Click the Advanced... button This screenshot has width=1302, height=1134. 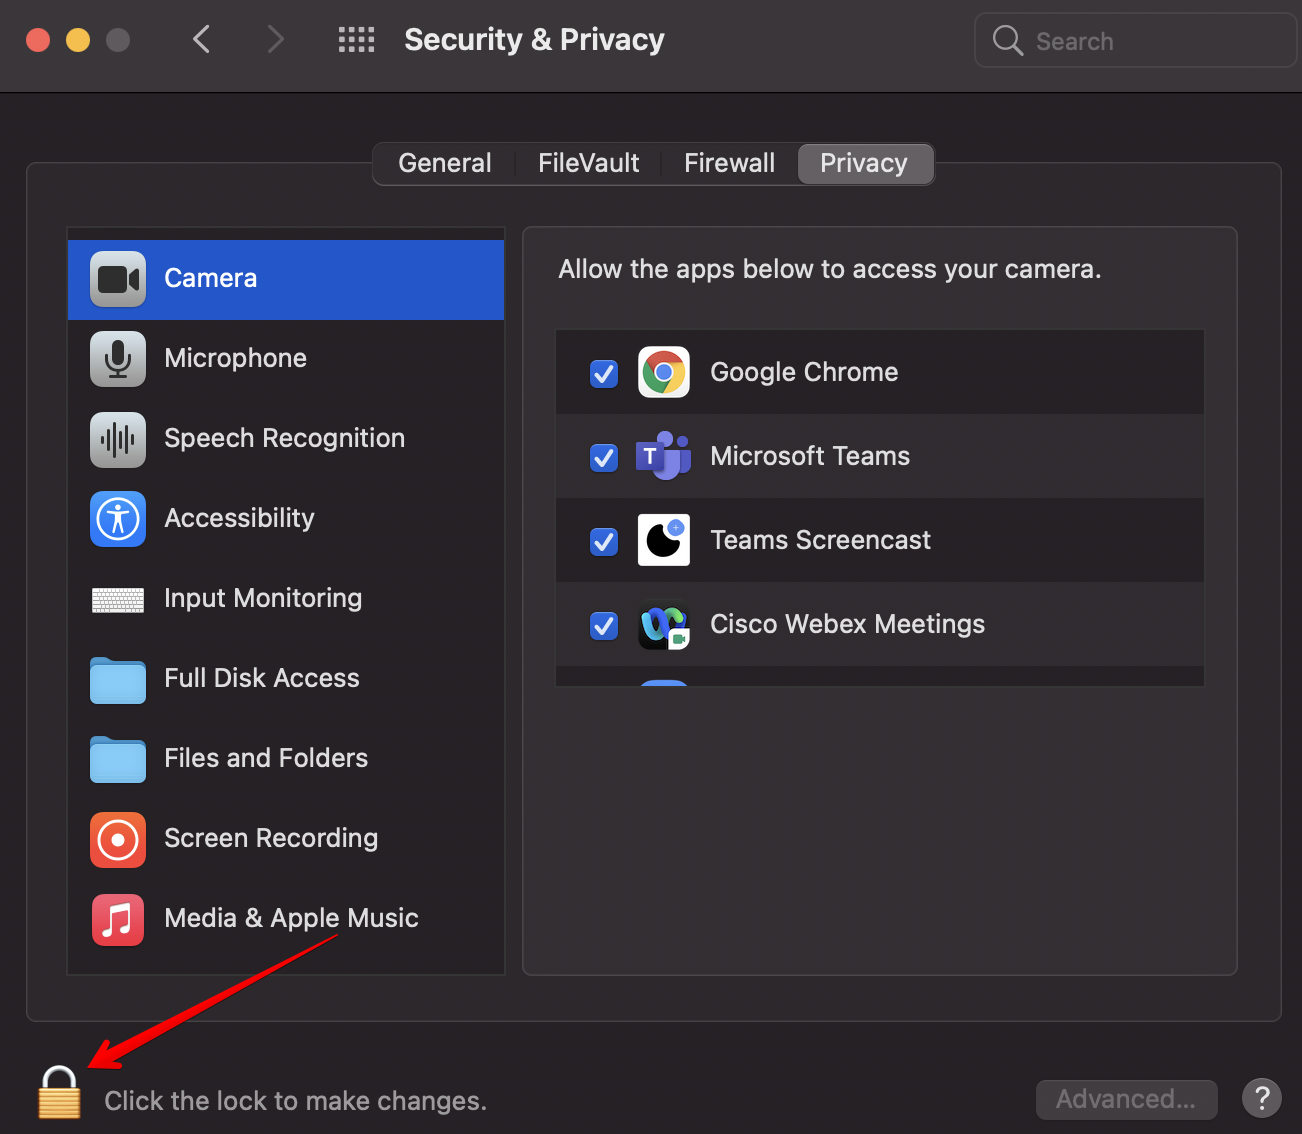(x=1126, y=1099)
